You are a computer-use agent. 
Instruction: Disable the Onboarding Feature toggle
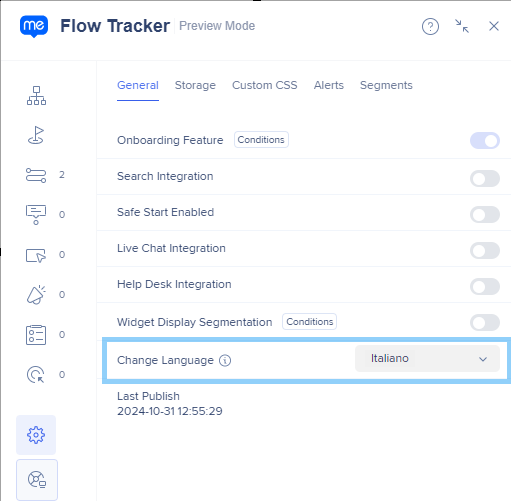[485, 141]
